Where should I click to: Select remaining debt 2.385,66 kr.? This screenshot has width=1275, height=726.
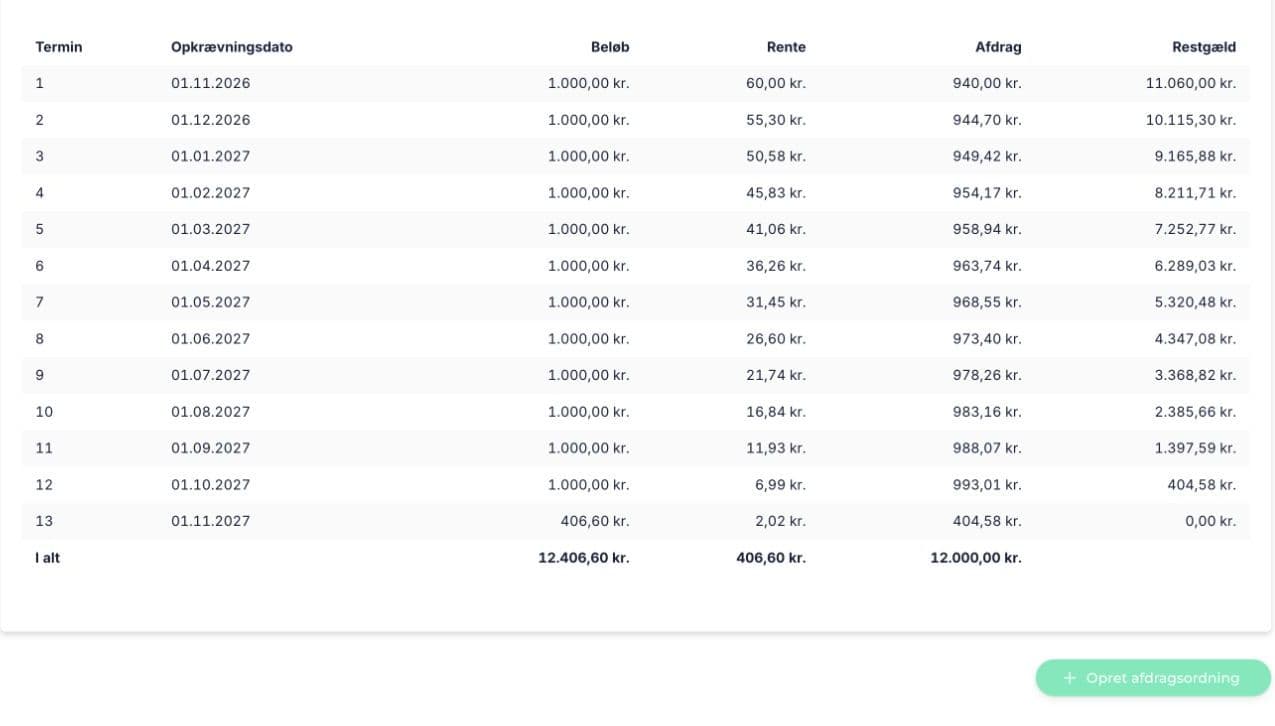click(1196, 412)
